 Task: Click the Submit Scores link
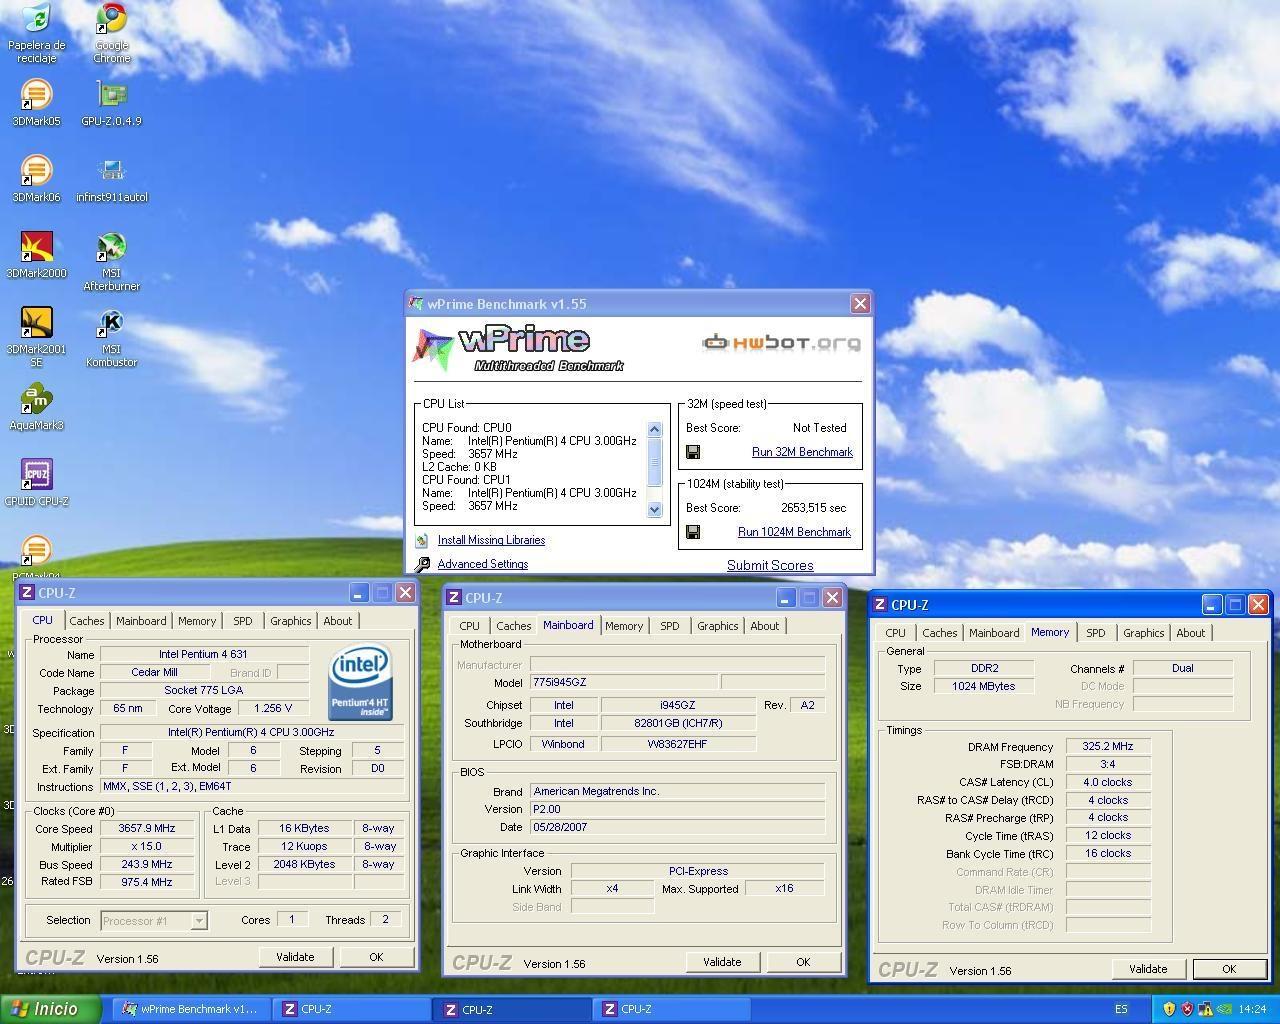(770, 565)
